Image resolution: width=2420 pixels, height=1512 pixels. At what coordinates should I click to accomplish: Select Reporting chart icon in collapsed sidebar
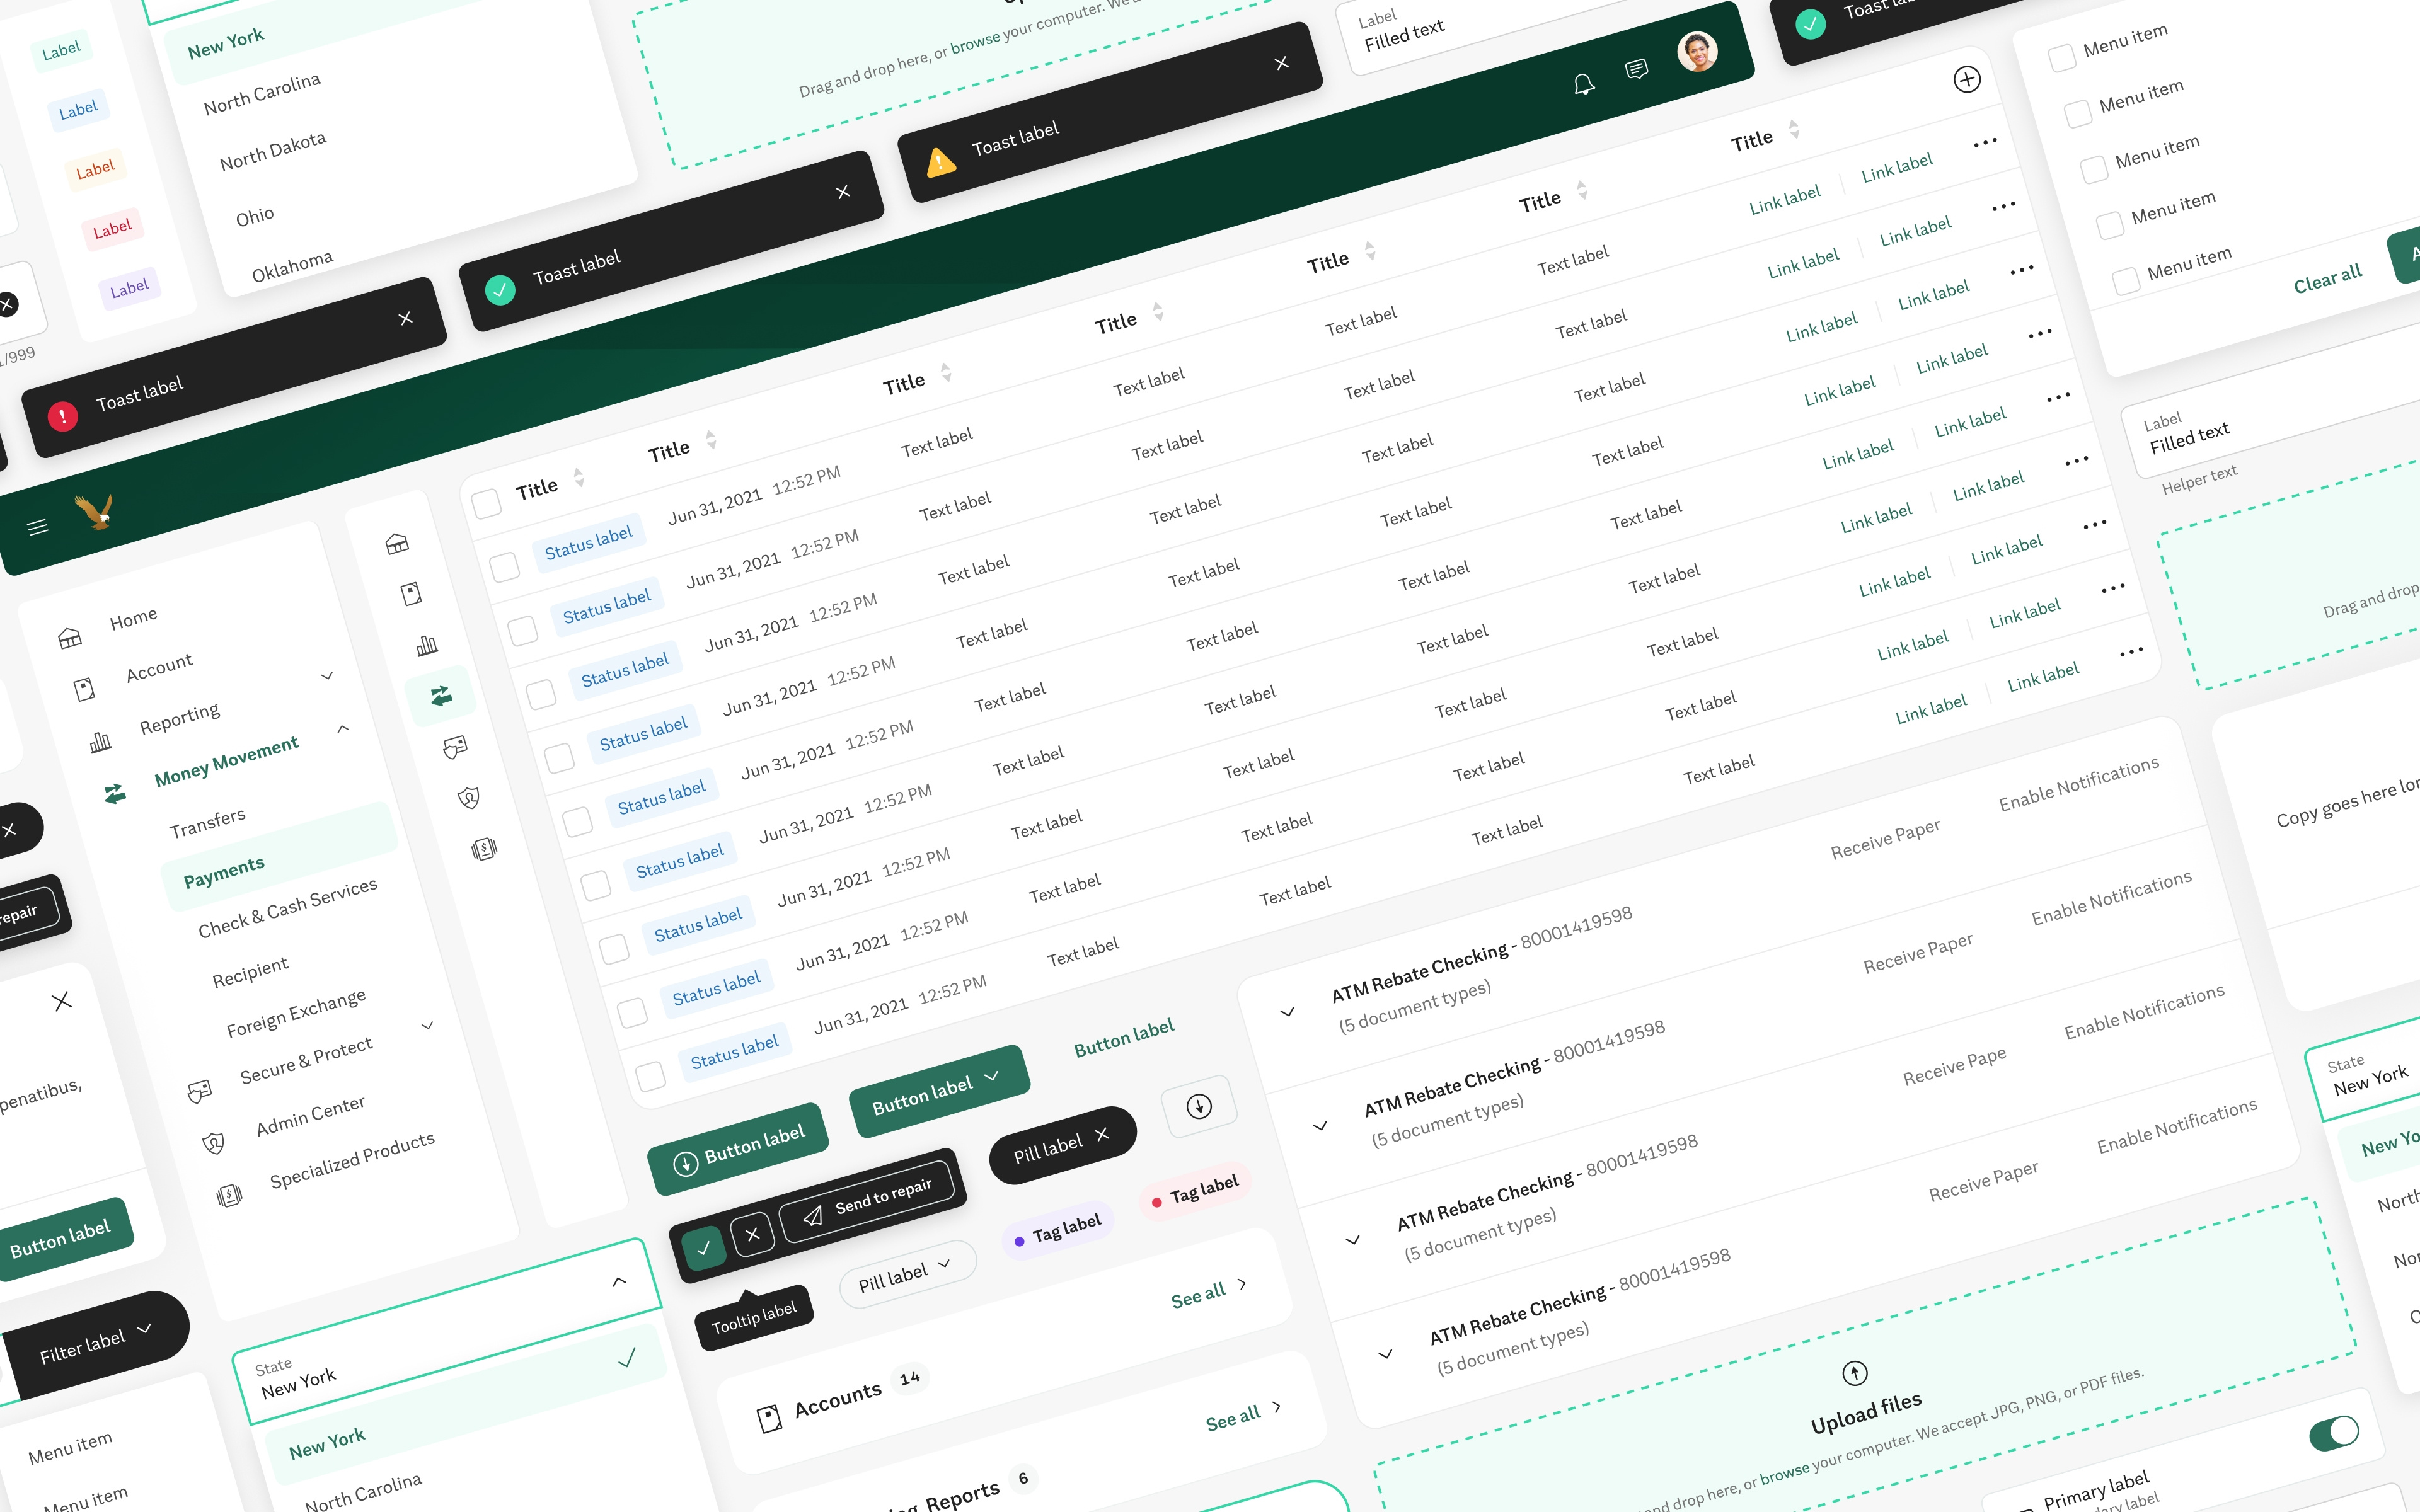pyautogui.click(x=427, y=645)
